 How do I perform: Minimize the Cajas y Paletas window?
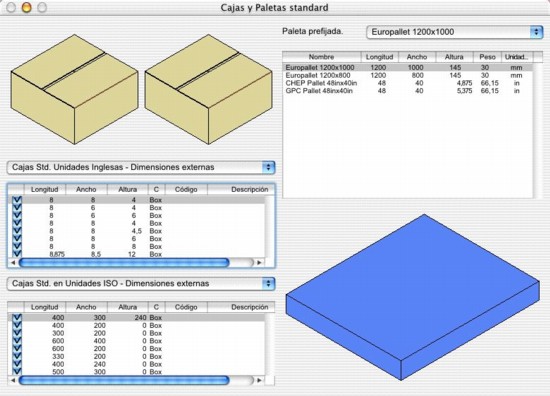tap(26, 7)
